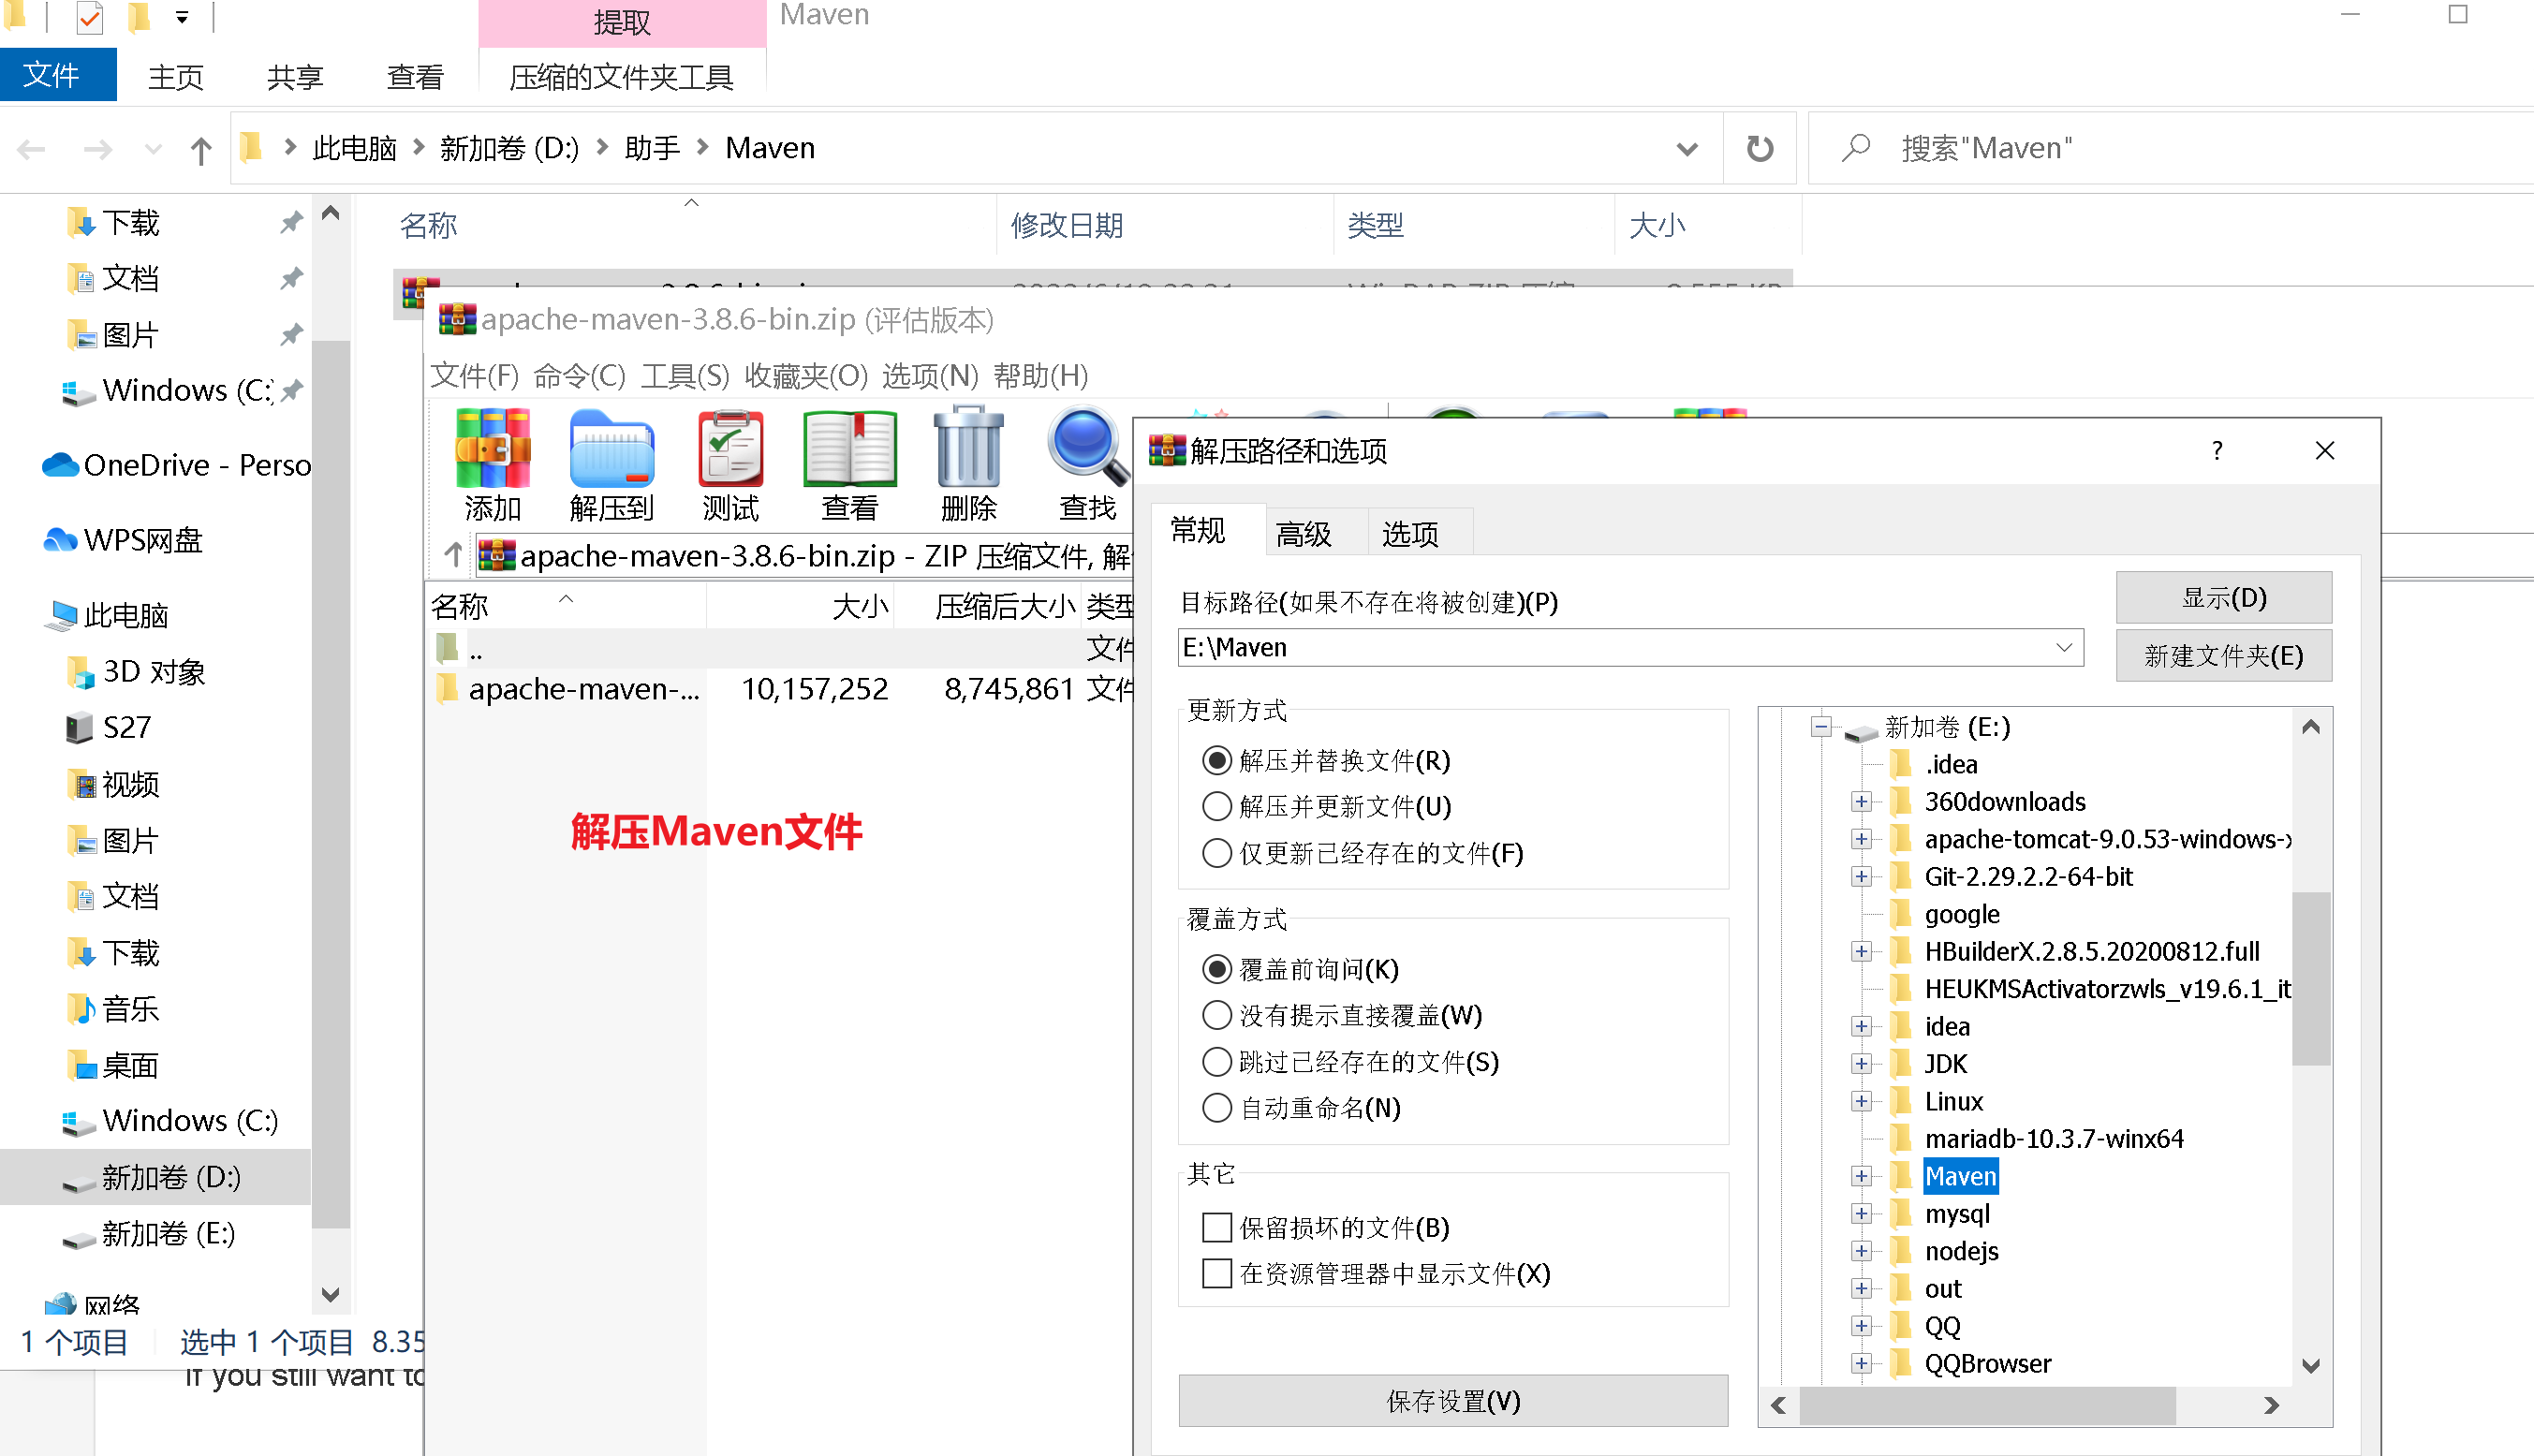Select 自动重命名(N) radio button
The height and width of the screenshot is (1456, 2534).
pos(1216,1108)
